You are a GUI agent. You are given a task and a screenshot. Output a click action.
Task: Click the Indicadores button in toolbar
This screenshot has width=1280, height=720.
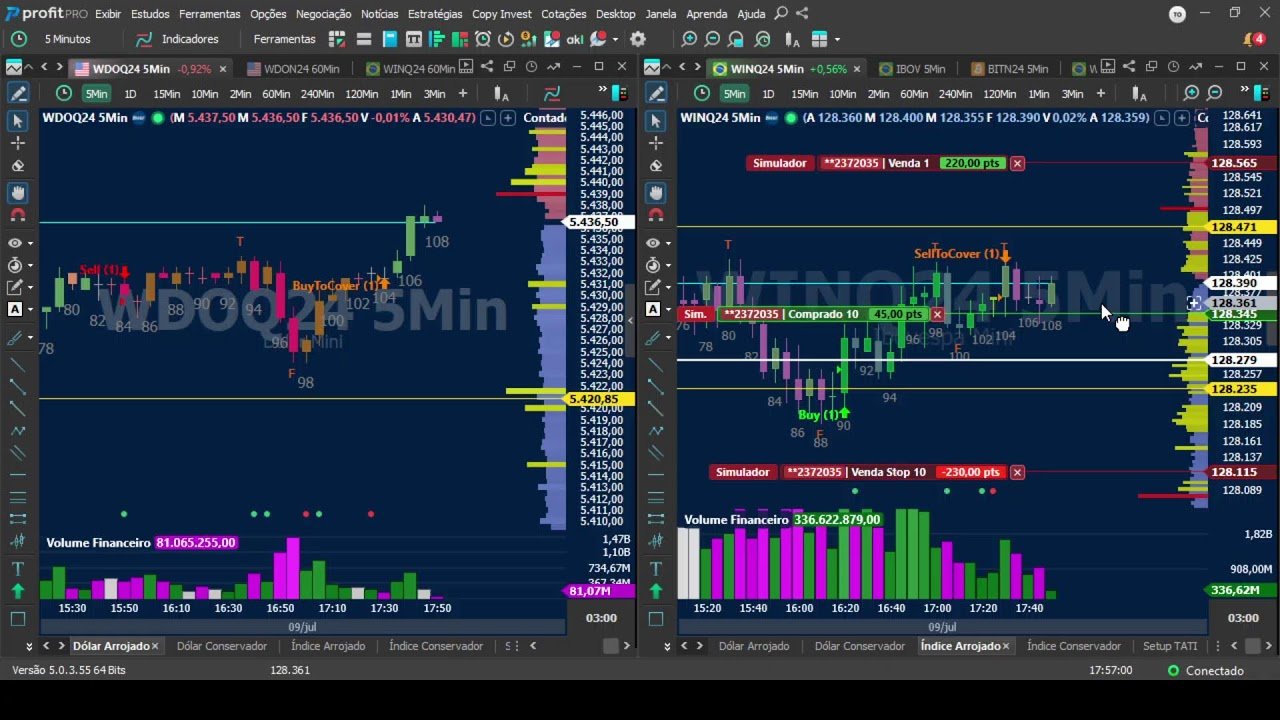pyautogui.click(x=189, y=39)
